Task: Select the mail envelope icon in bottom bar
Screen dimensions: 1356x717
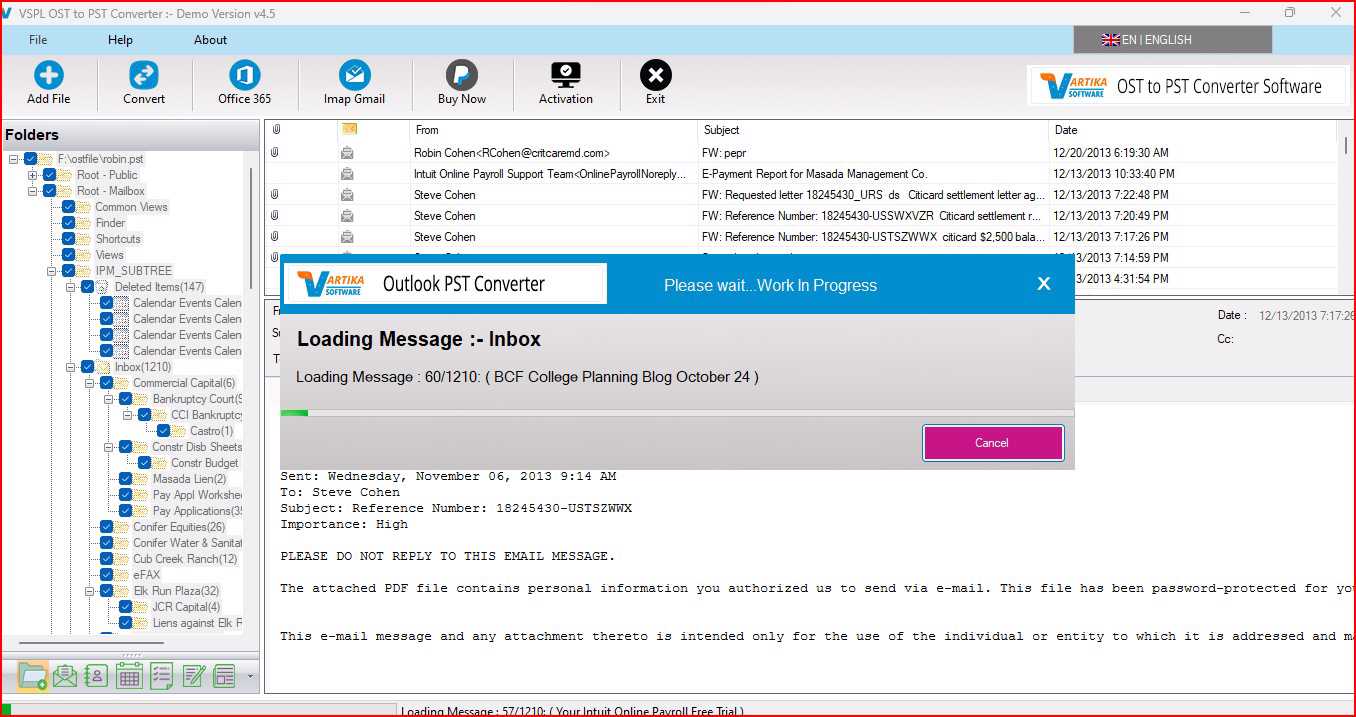Action: 65,676
